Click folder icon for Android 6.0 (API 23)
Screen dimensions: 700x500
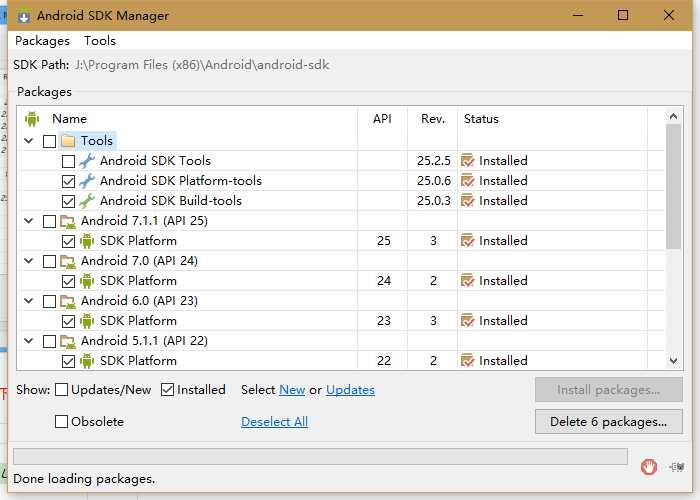68,301
